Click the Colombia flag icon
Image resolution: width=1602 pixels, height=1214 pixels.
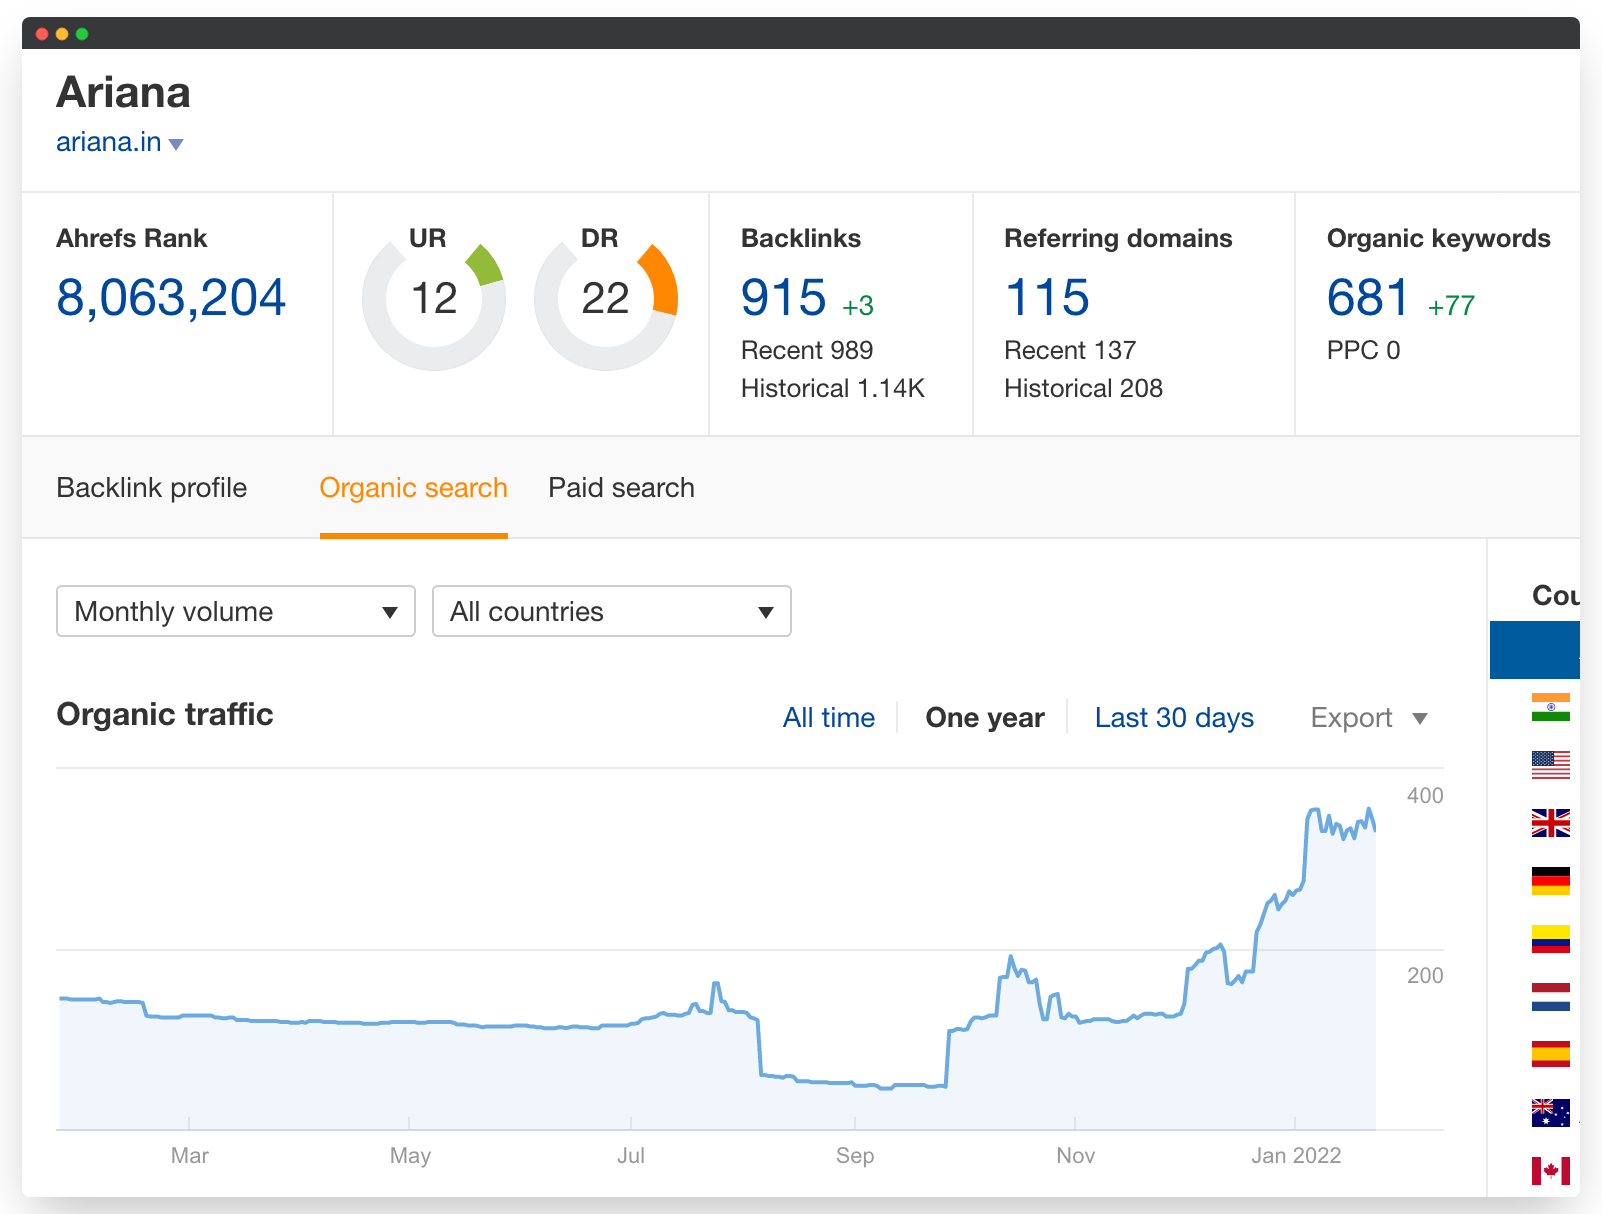click(x=1550, y=939)
